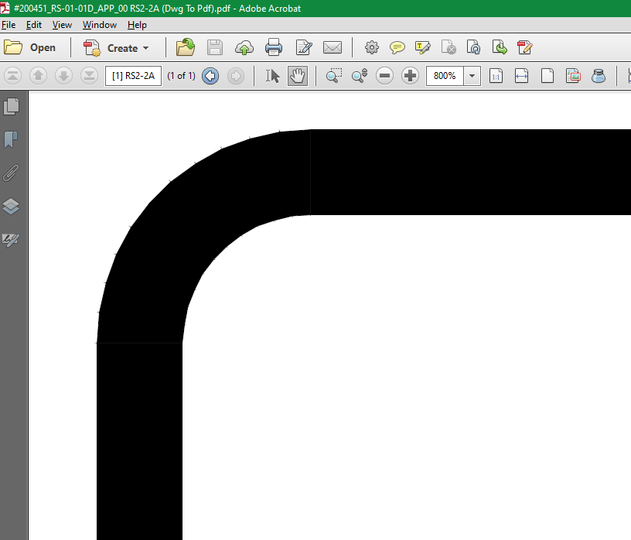Click the export page arrow icon
This screenshot has width=631, height=540.
pos(499,47)
